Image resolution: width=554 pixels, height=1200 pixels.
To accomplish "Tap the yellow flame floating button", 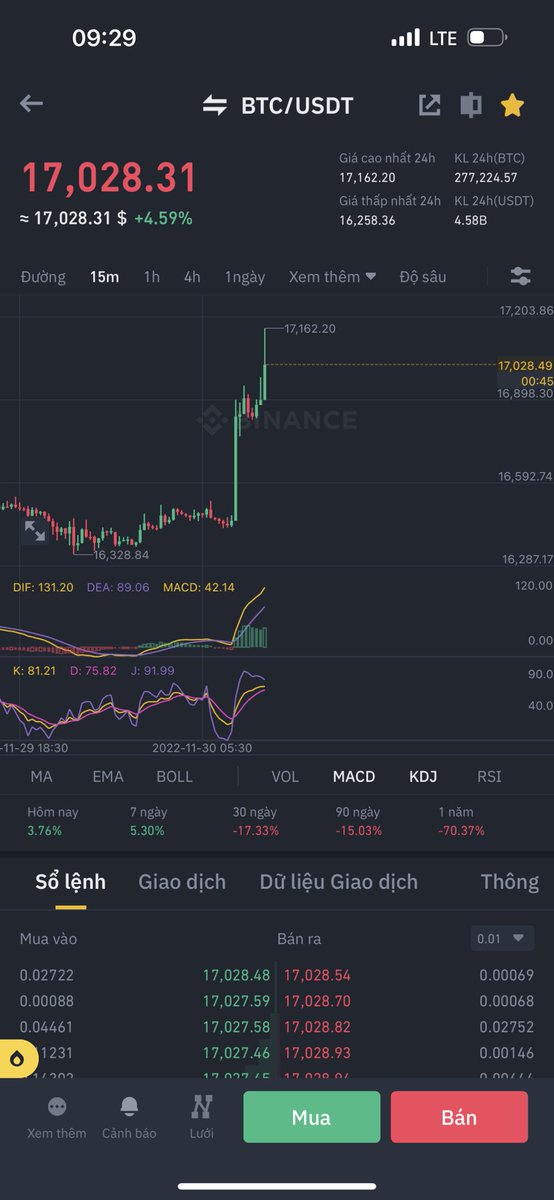I will click(x=17, y=1059).
